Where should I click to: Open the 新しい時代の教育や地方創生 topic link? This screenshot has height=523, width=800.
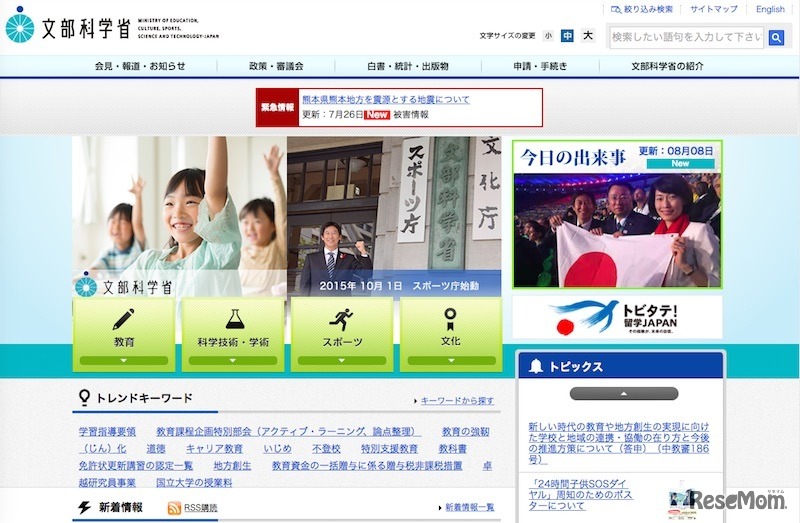click(619, 443)
